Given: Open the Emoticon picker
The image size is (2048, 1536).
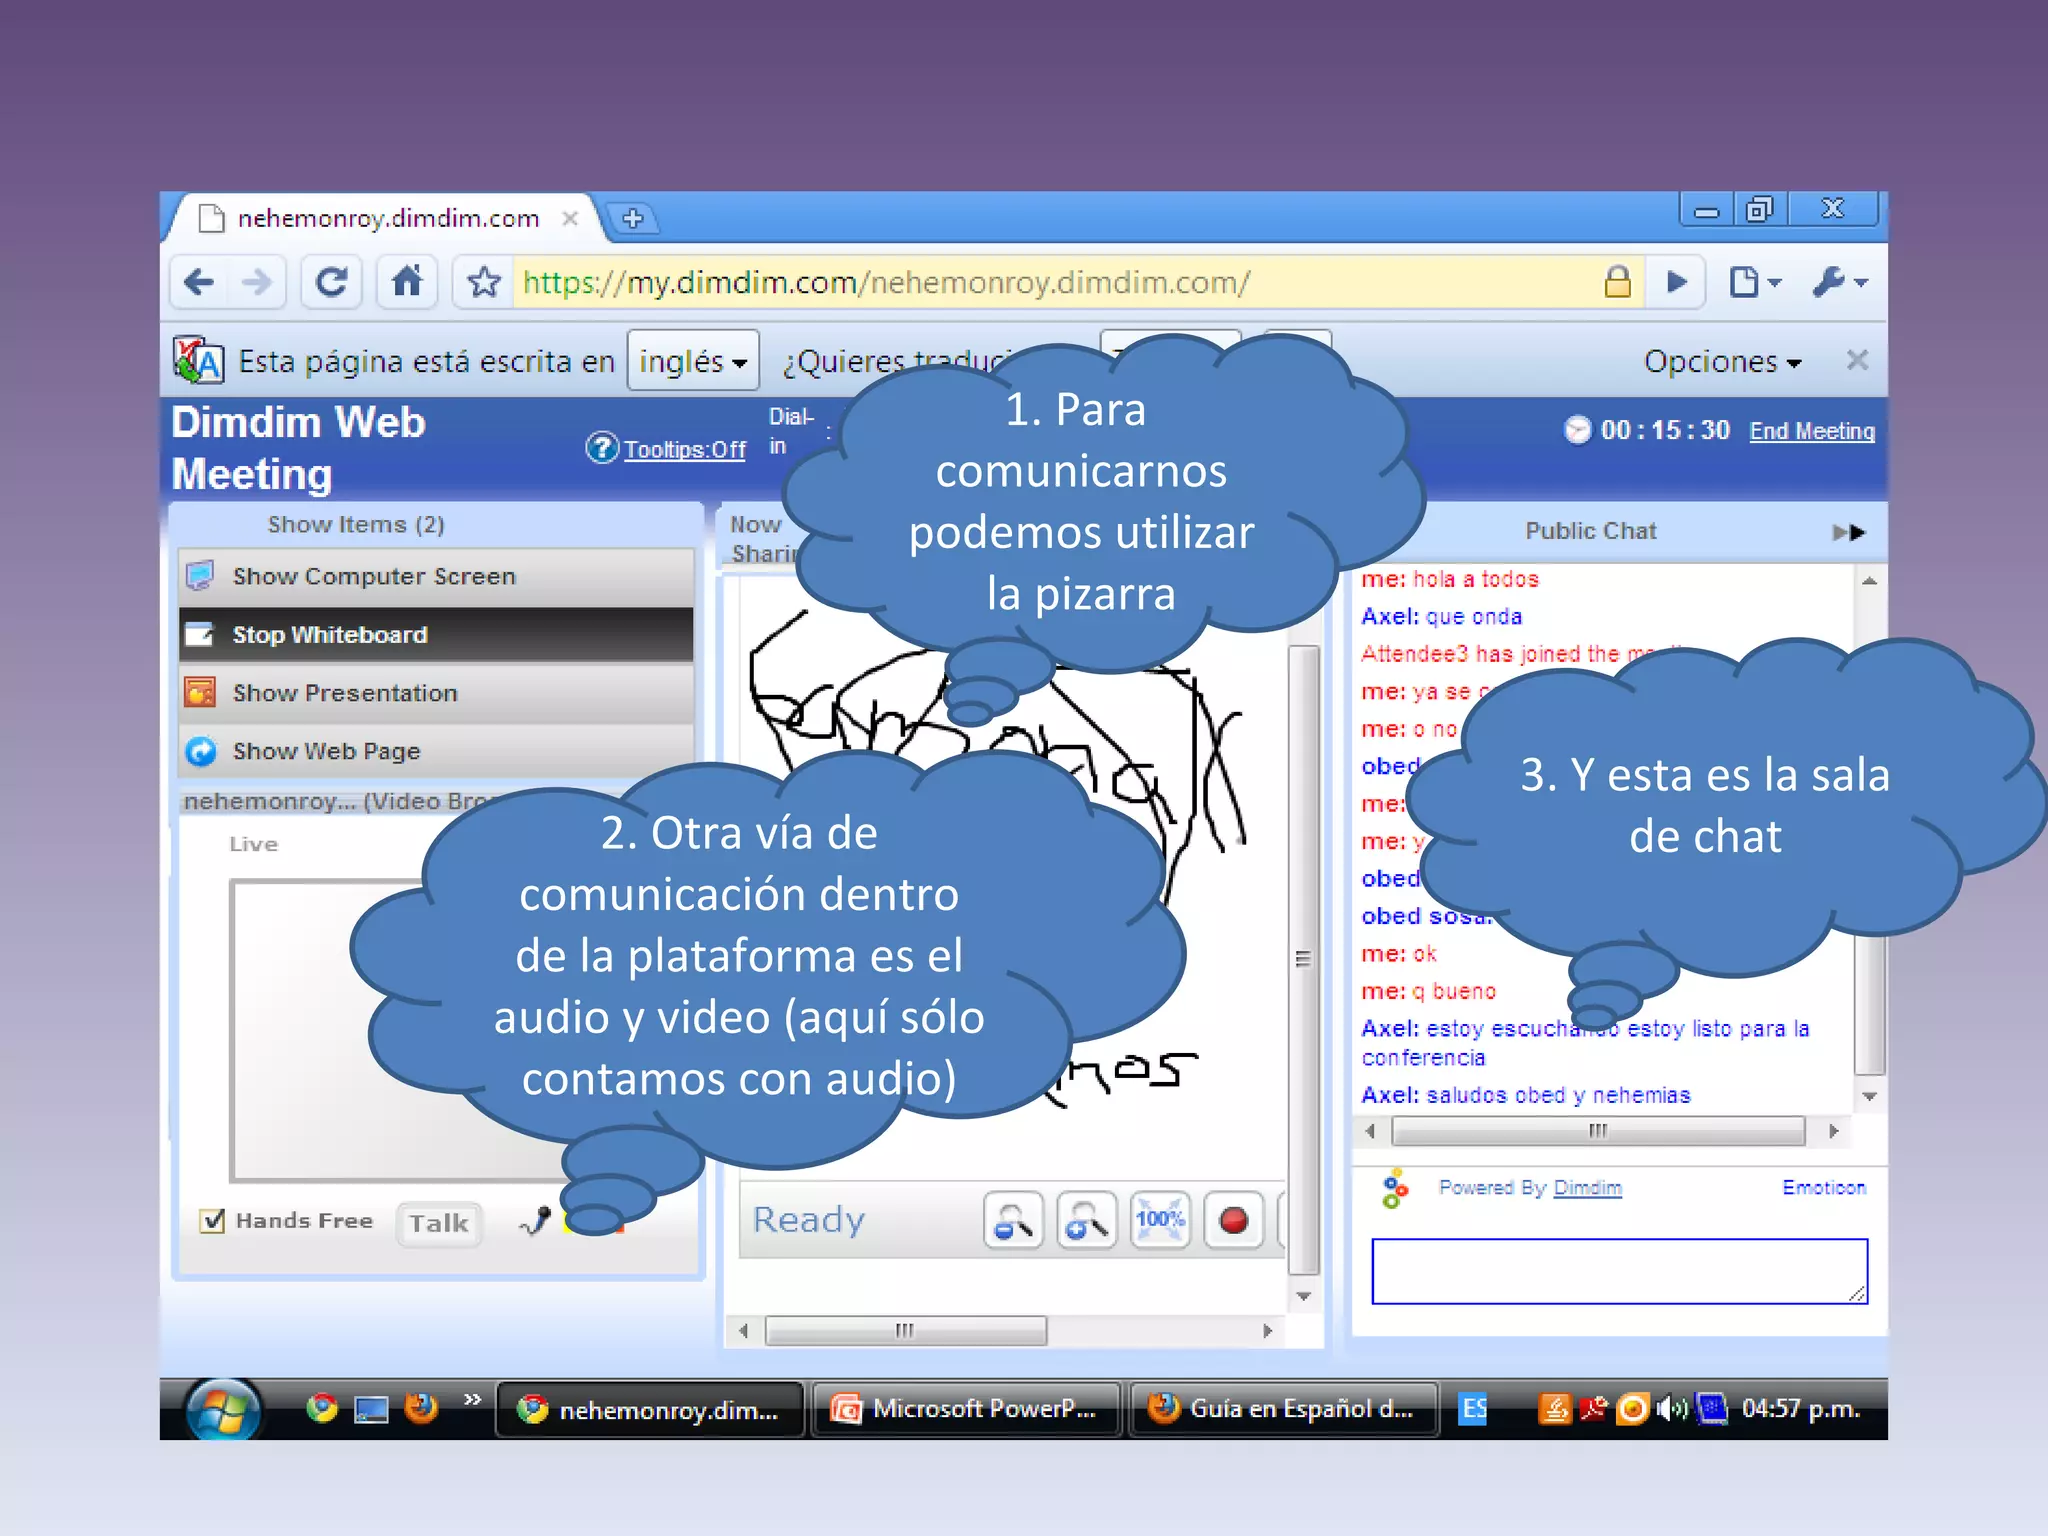Looking at the screenshot, I should click(x=1824, y=1187).
